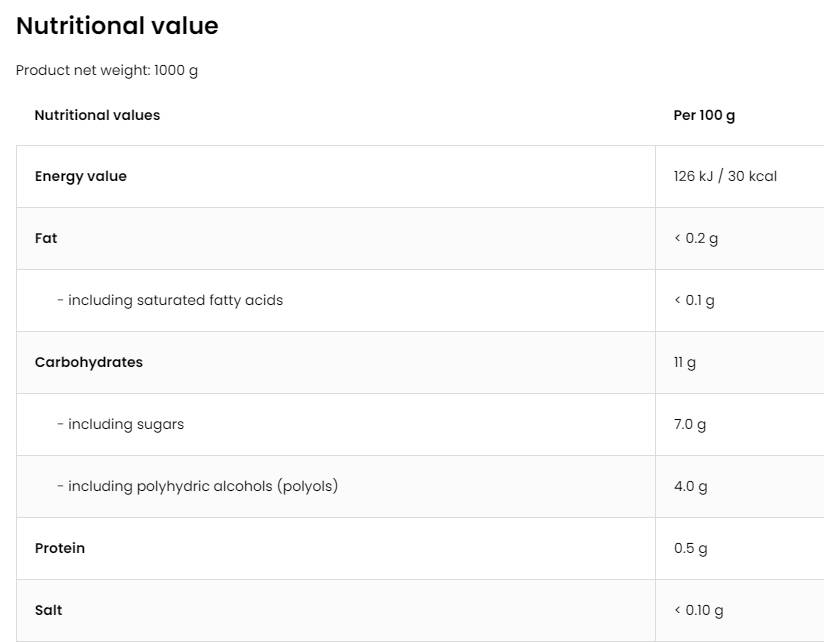
Task: Click the Nutritional values column header
Action: click(x=97, y=115)
